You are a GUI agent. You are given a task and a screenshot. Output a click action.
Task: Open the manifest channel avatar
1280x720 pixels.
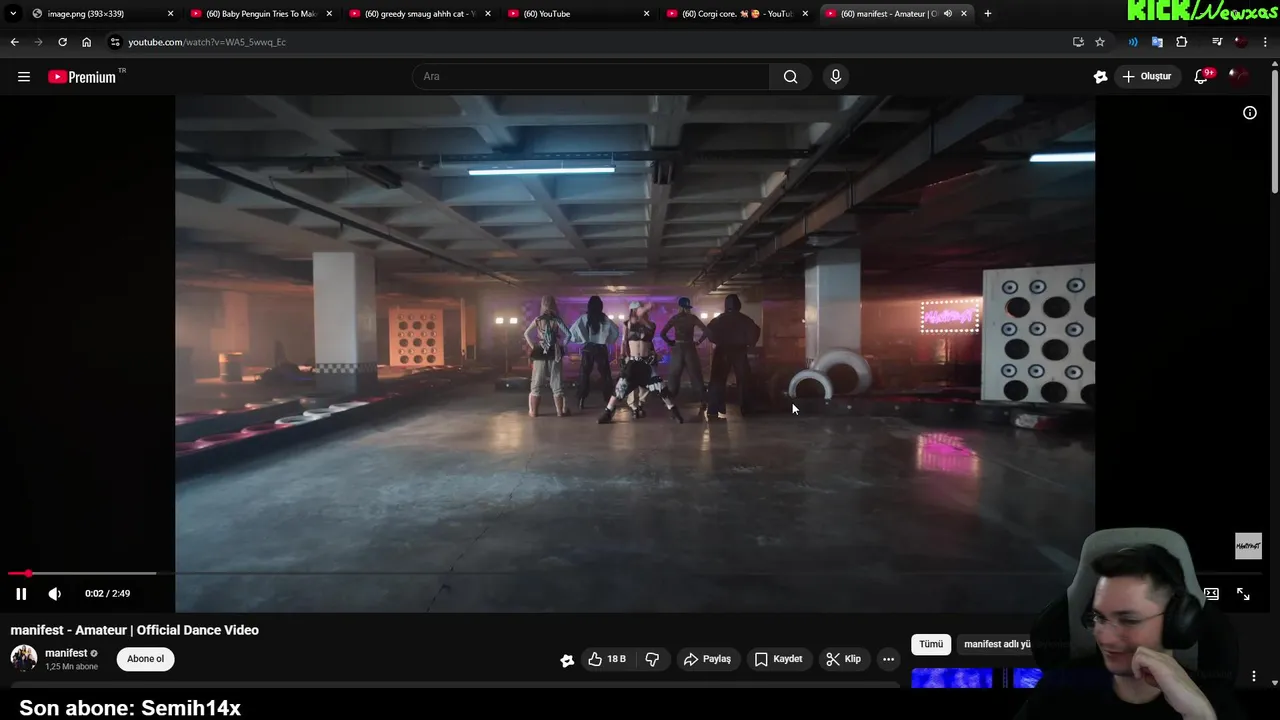click(x=24, y=658)
